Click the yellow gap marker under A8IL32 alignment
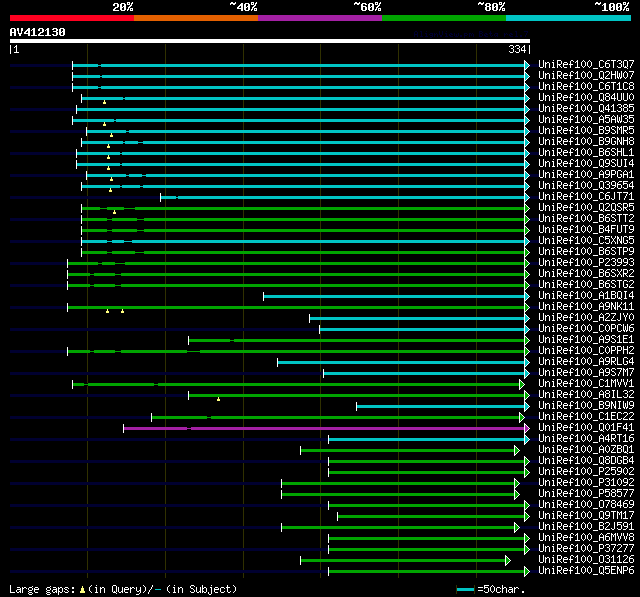640x597 pixels. point(218,399)
